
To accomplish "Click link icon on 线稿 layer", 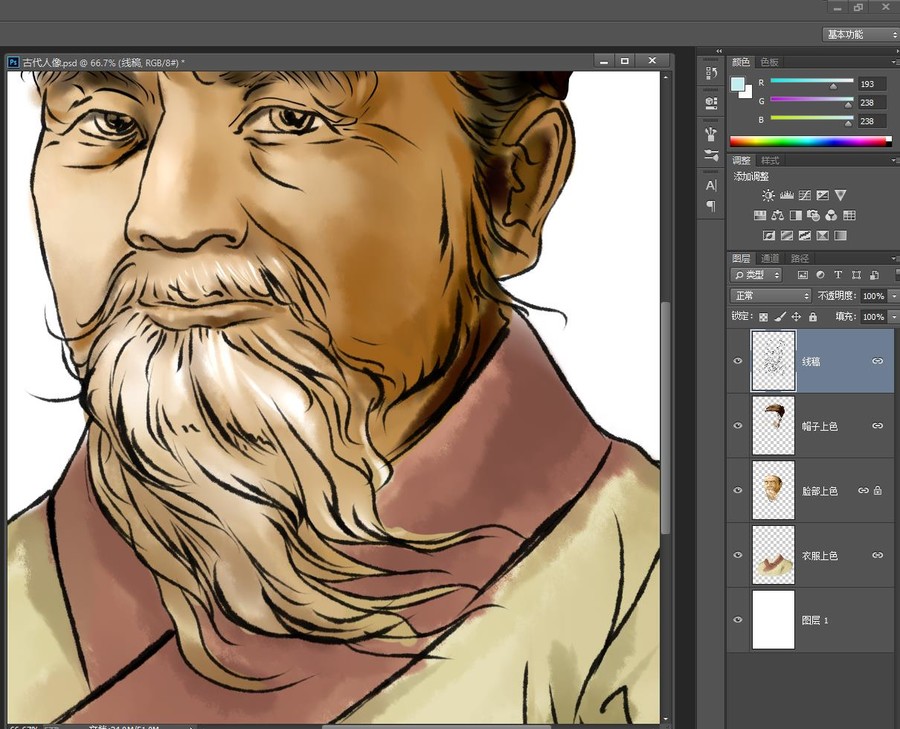I will [877, 361].
